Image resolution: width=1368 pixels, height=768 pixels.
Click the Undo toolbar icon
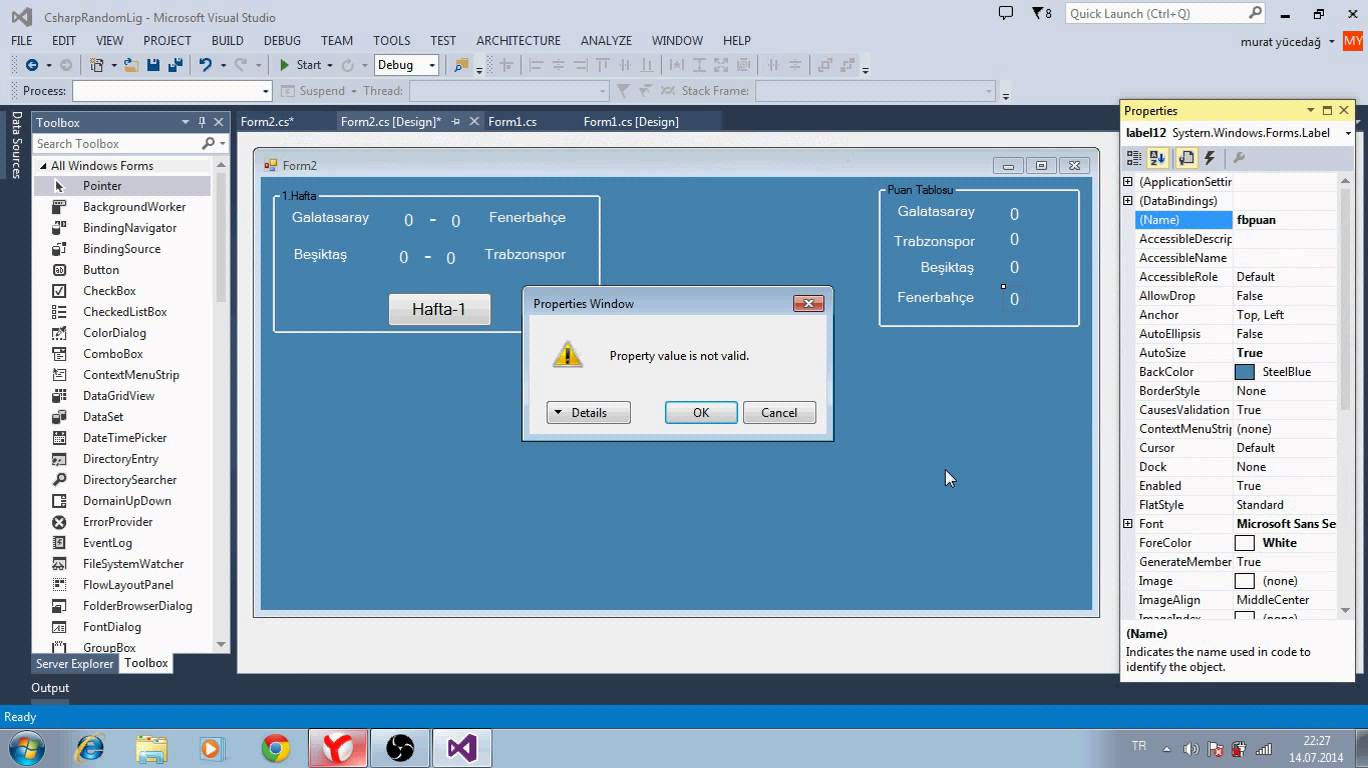(x=205, y=65)
